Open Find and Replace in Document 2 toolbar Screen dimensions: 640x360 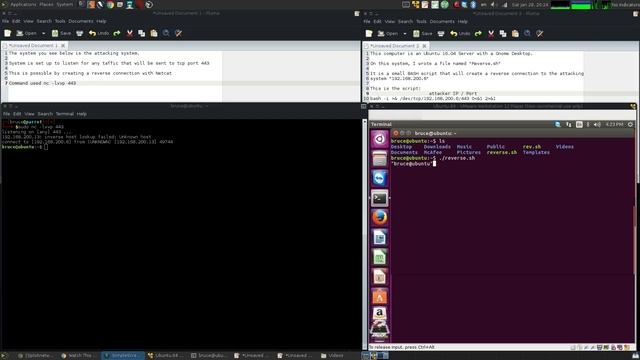540,33
